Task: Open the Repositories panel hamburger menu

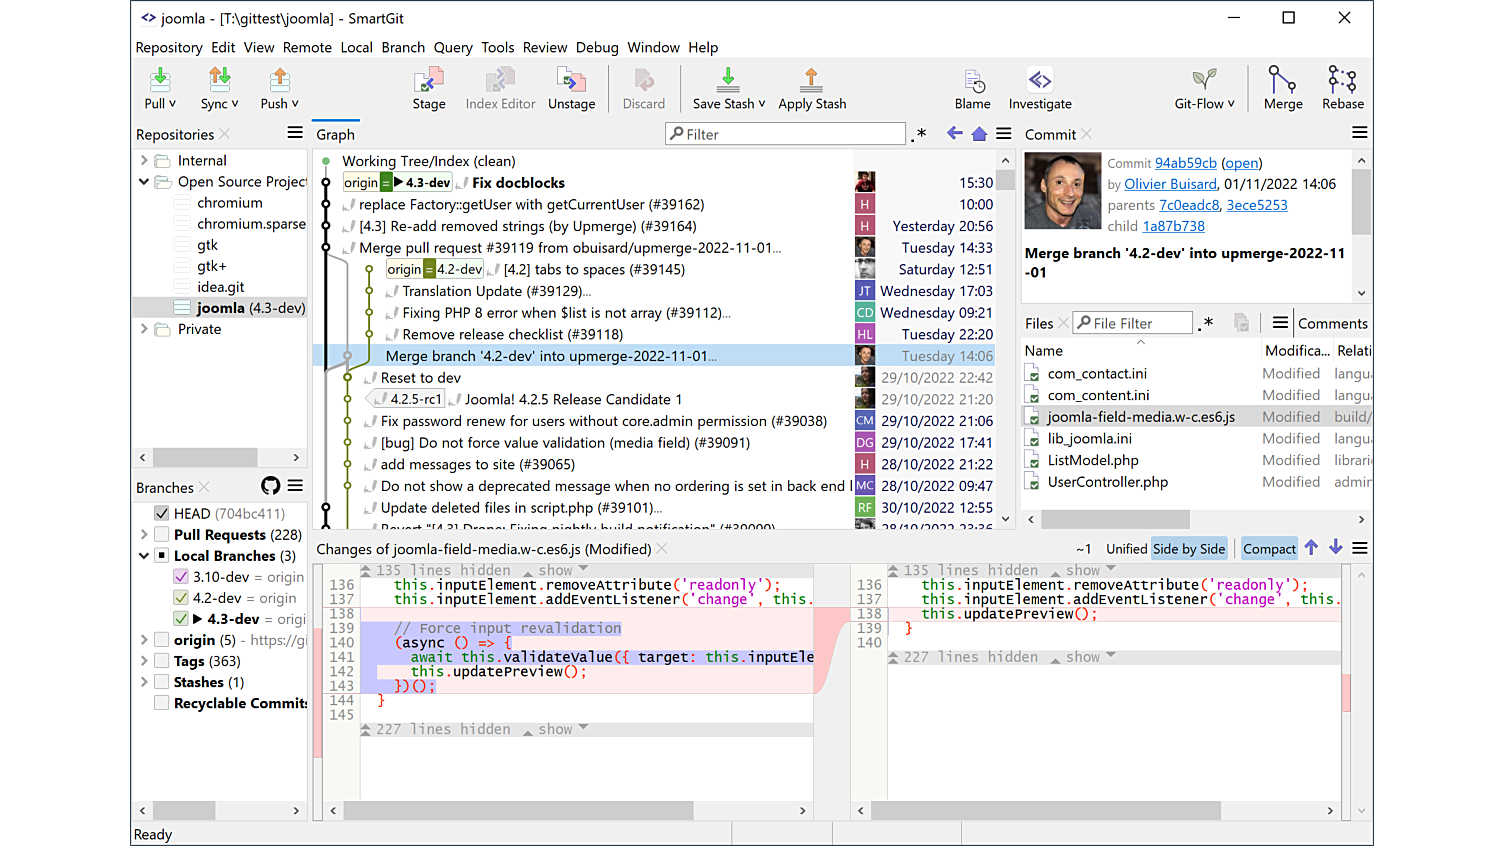Action: pyautogui.click(x=295, y=132)
